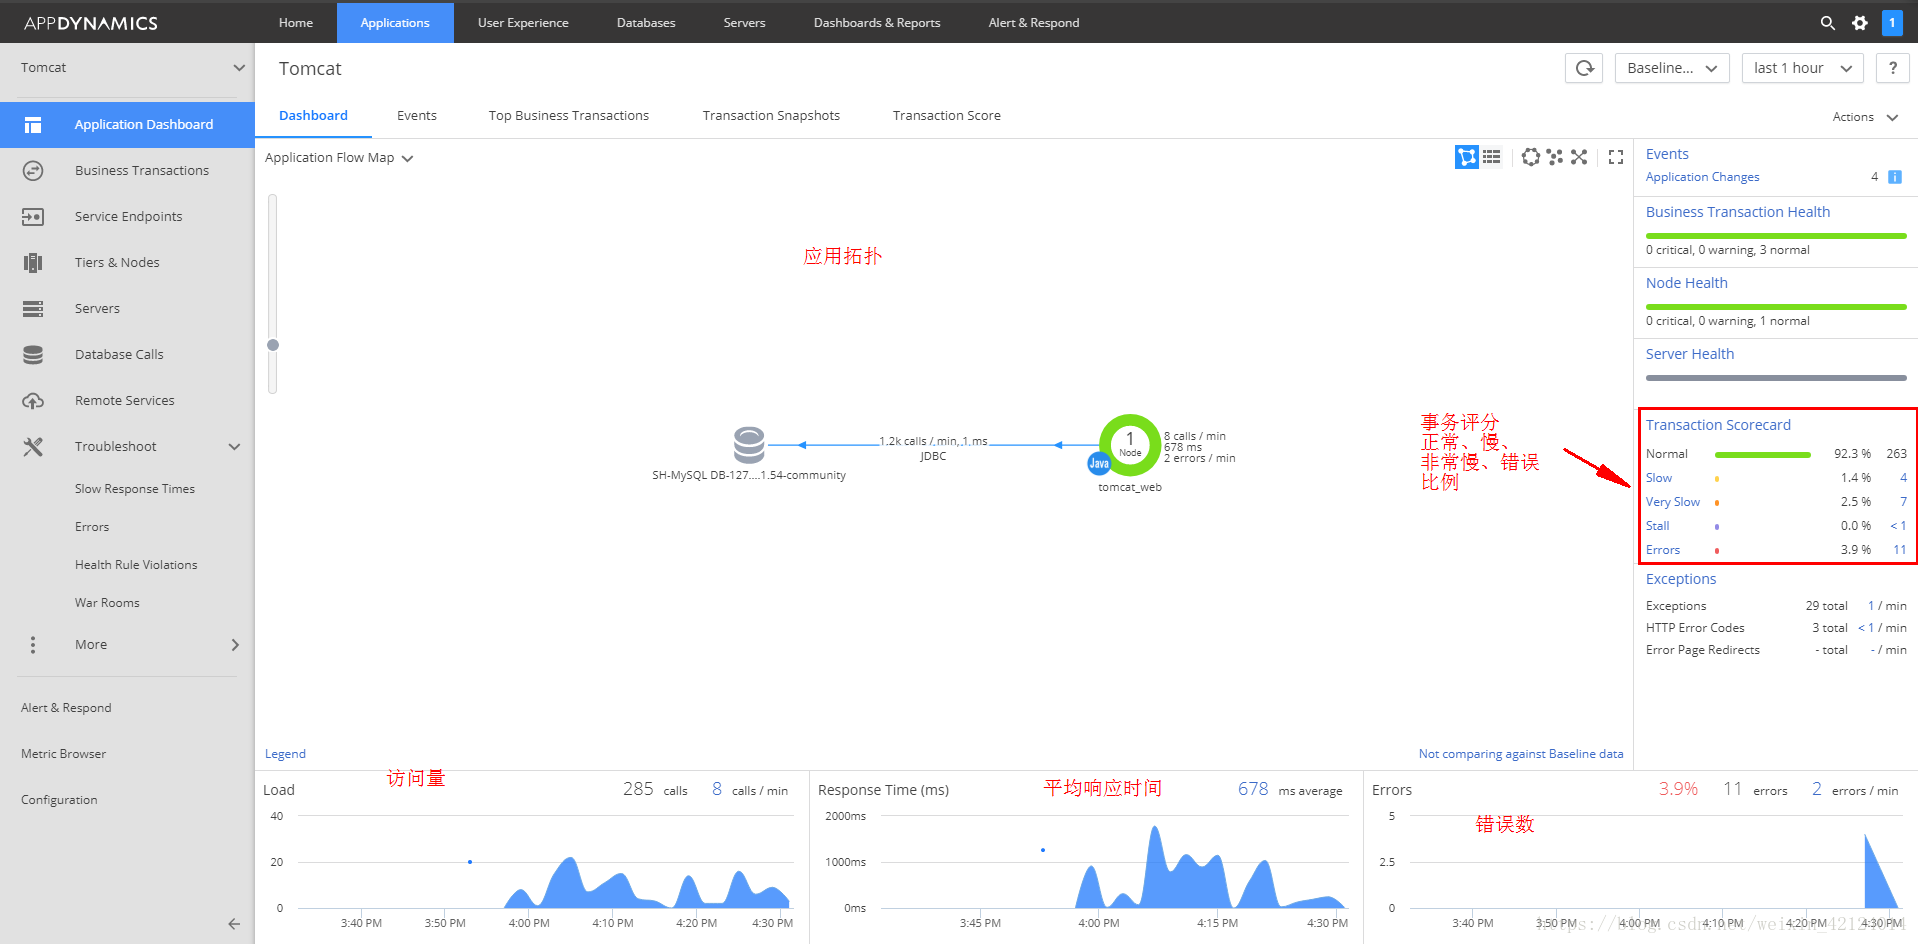
Task: Click the Business Transactions sidebar icon
Action: (x=33, y=171)
